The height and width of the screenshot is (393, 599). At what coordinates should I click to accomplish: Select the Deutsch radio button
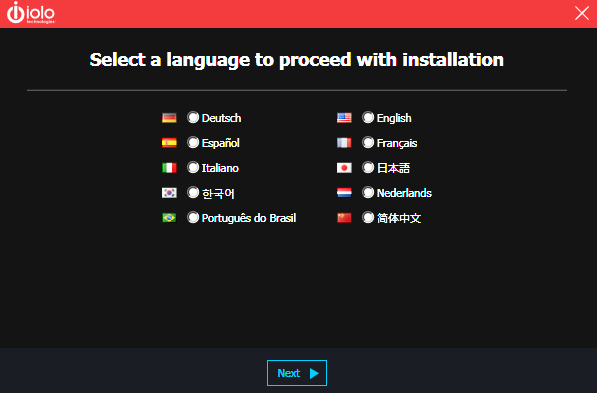[x=193, y=117]
